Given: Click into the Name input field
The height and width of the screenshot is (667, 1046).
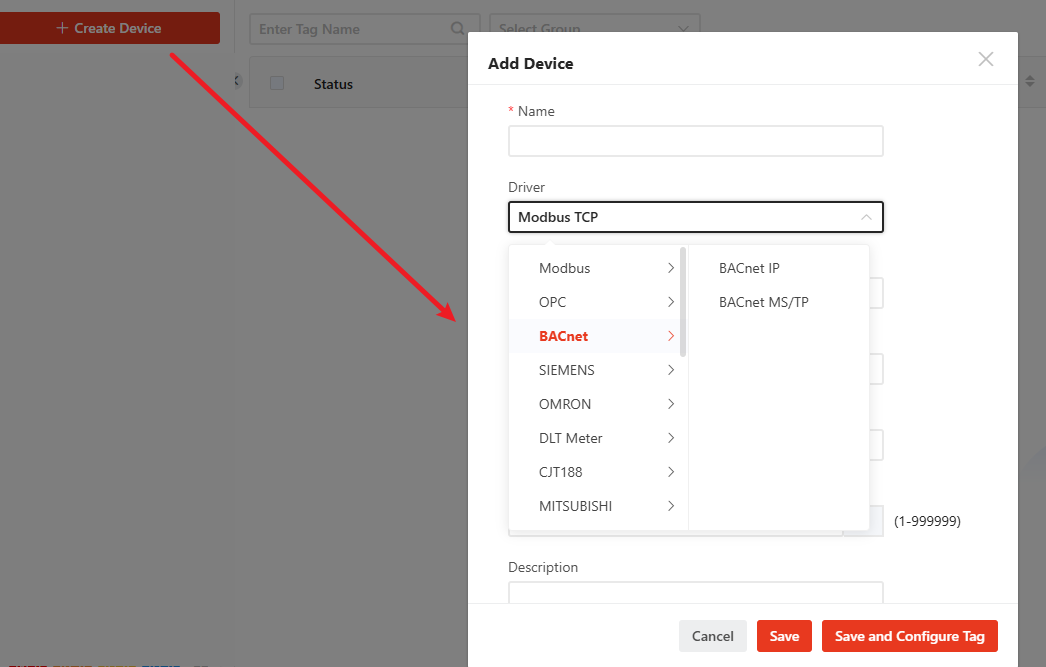Looking at the screenshot, I should [695, 141].
